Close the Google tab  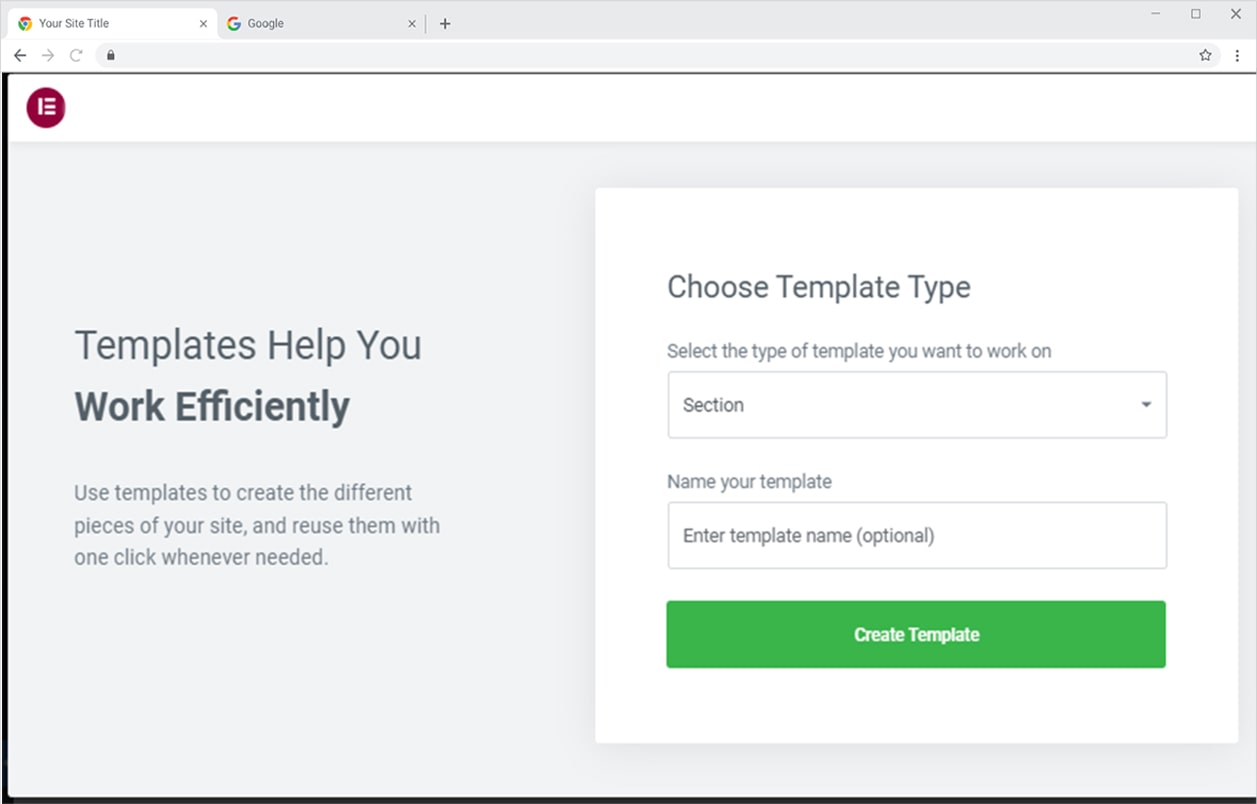(412, 24)
